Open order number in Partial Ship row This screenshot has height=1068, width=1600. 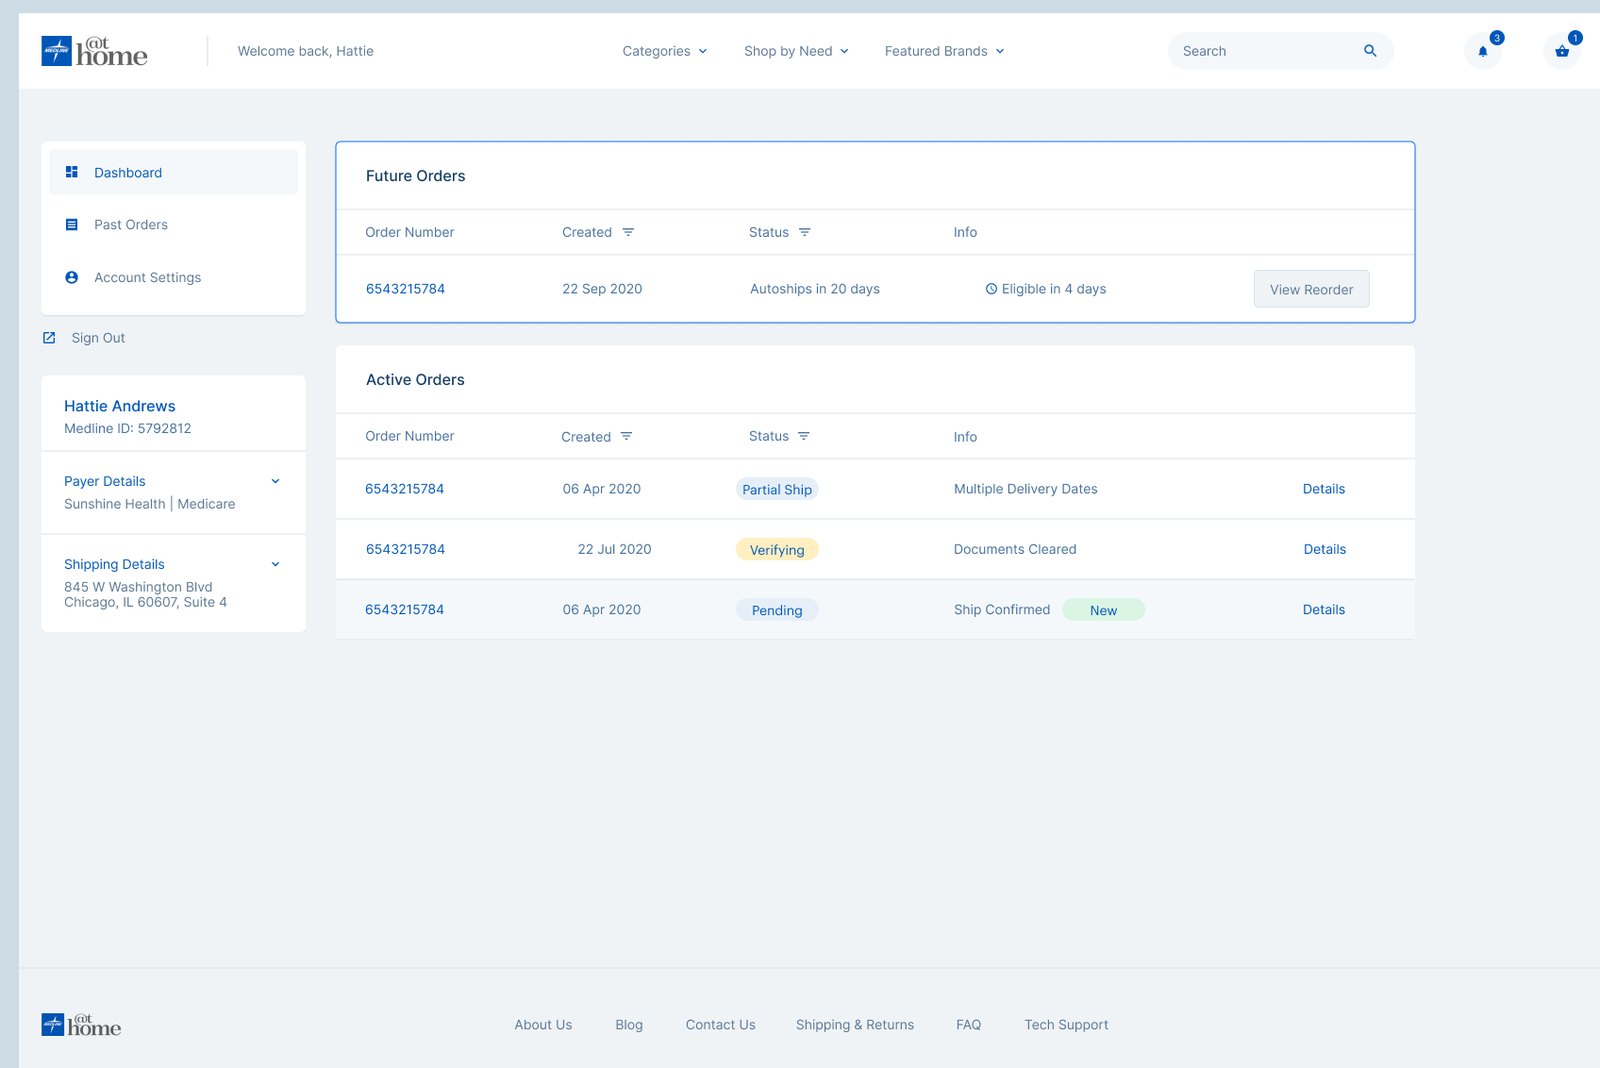[x=404, y=489]
